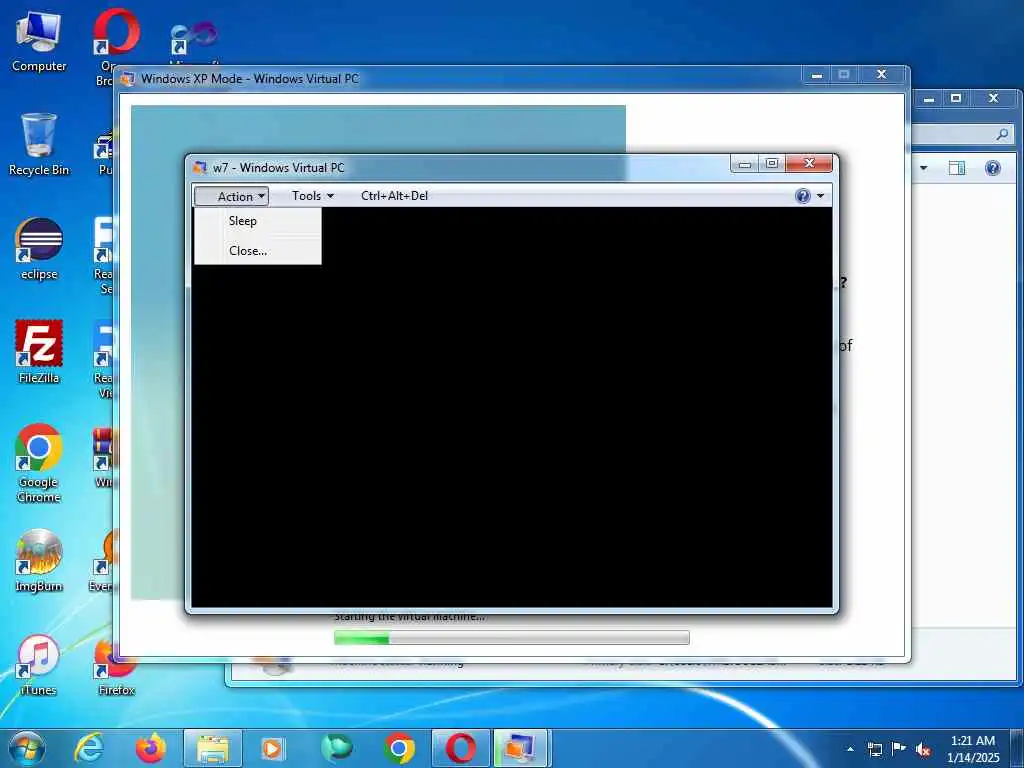Screen dimensions: 1024x768
Task: Open network status tray icon
Action: 874,749
